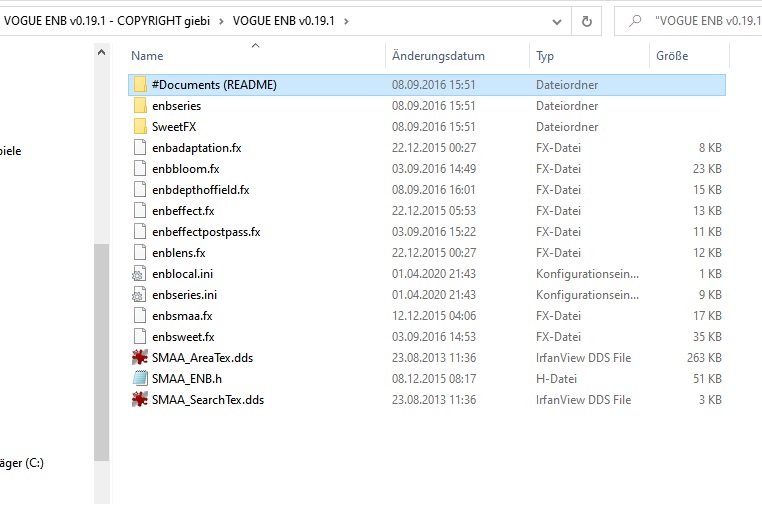Click the SweetFX folder icon
The image size is (762, 506).
140,127
